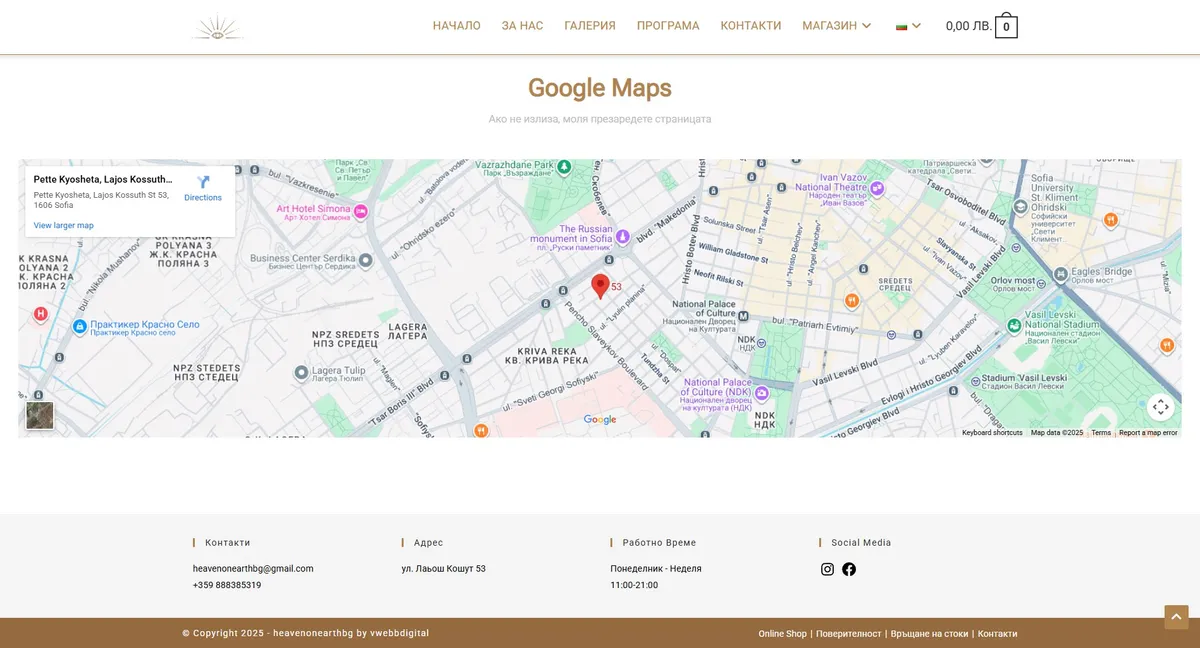Click Report a map error link
Viewport: 1200px width, 648px height.
click(x=1148, y=433)
